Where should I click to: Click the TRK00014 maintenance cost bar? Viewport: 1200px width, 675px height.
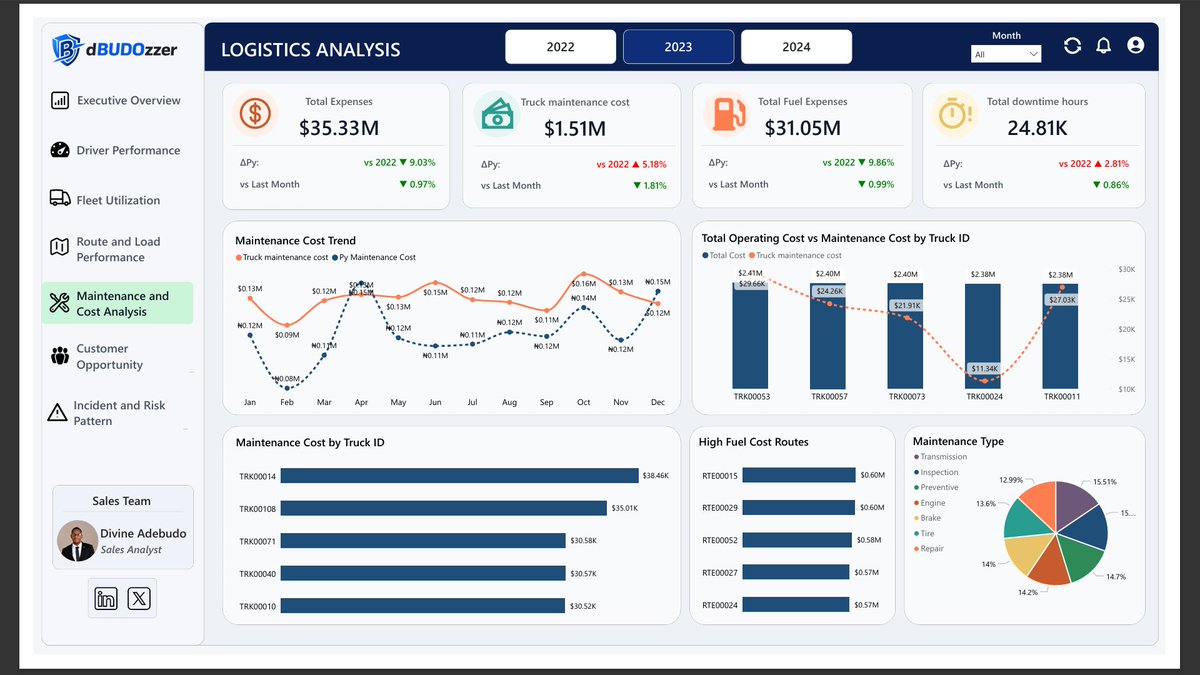point(459,476)
